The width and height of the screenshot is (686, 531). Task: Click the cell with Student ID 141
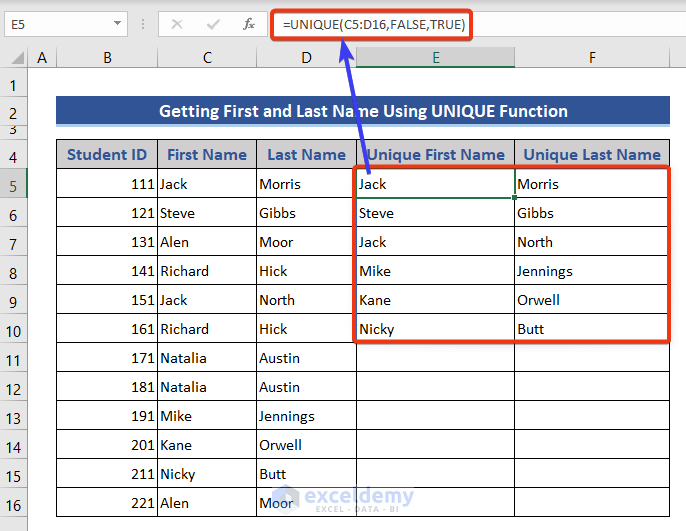pyautogui.click(x=107, y=271)
